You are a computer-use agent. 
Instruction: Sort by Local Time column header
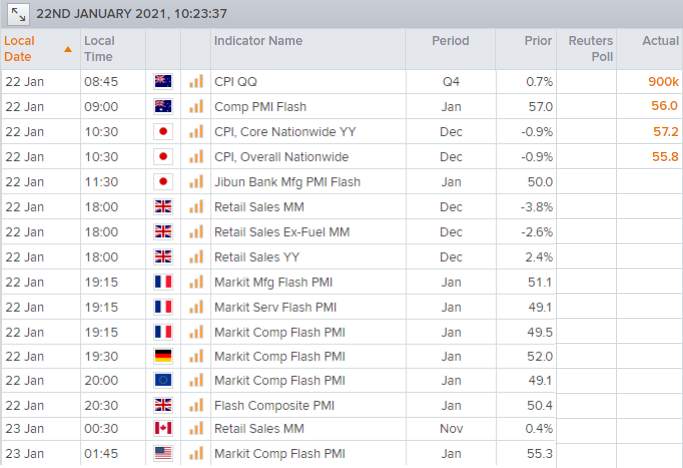coord(98,49)
